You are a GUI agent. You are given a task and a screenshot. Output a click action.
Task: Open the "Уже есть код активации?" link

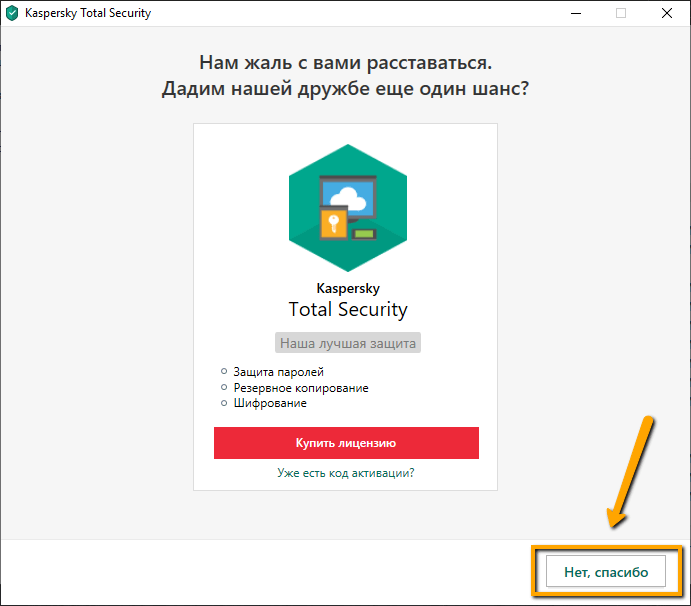click(x=346, y=473)
